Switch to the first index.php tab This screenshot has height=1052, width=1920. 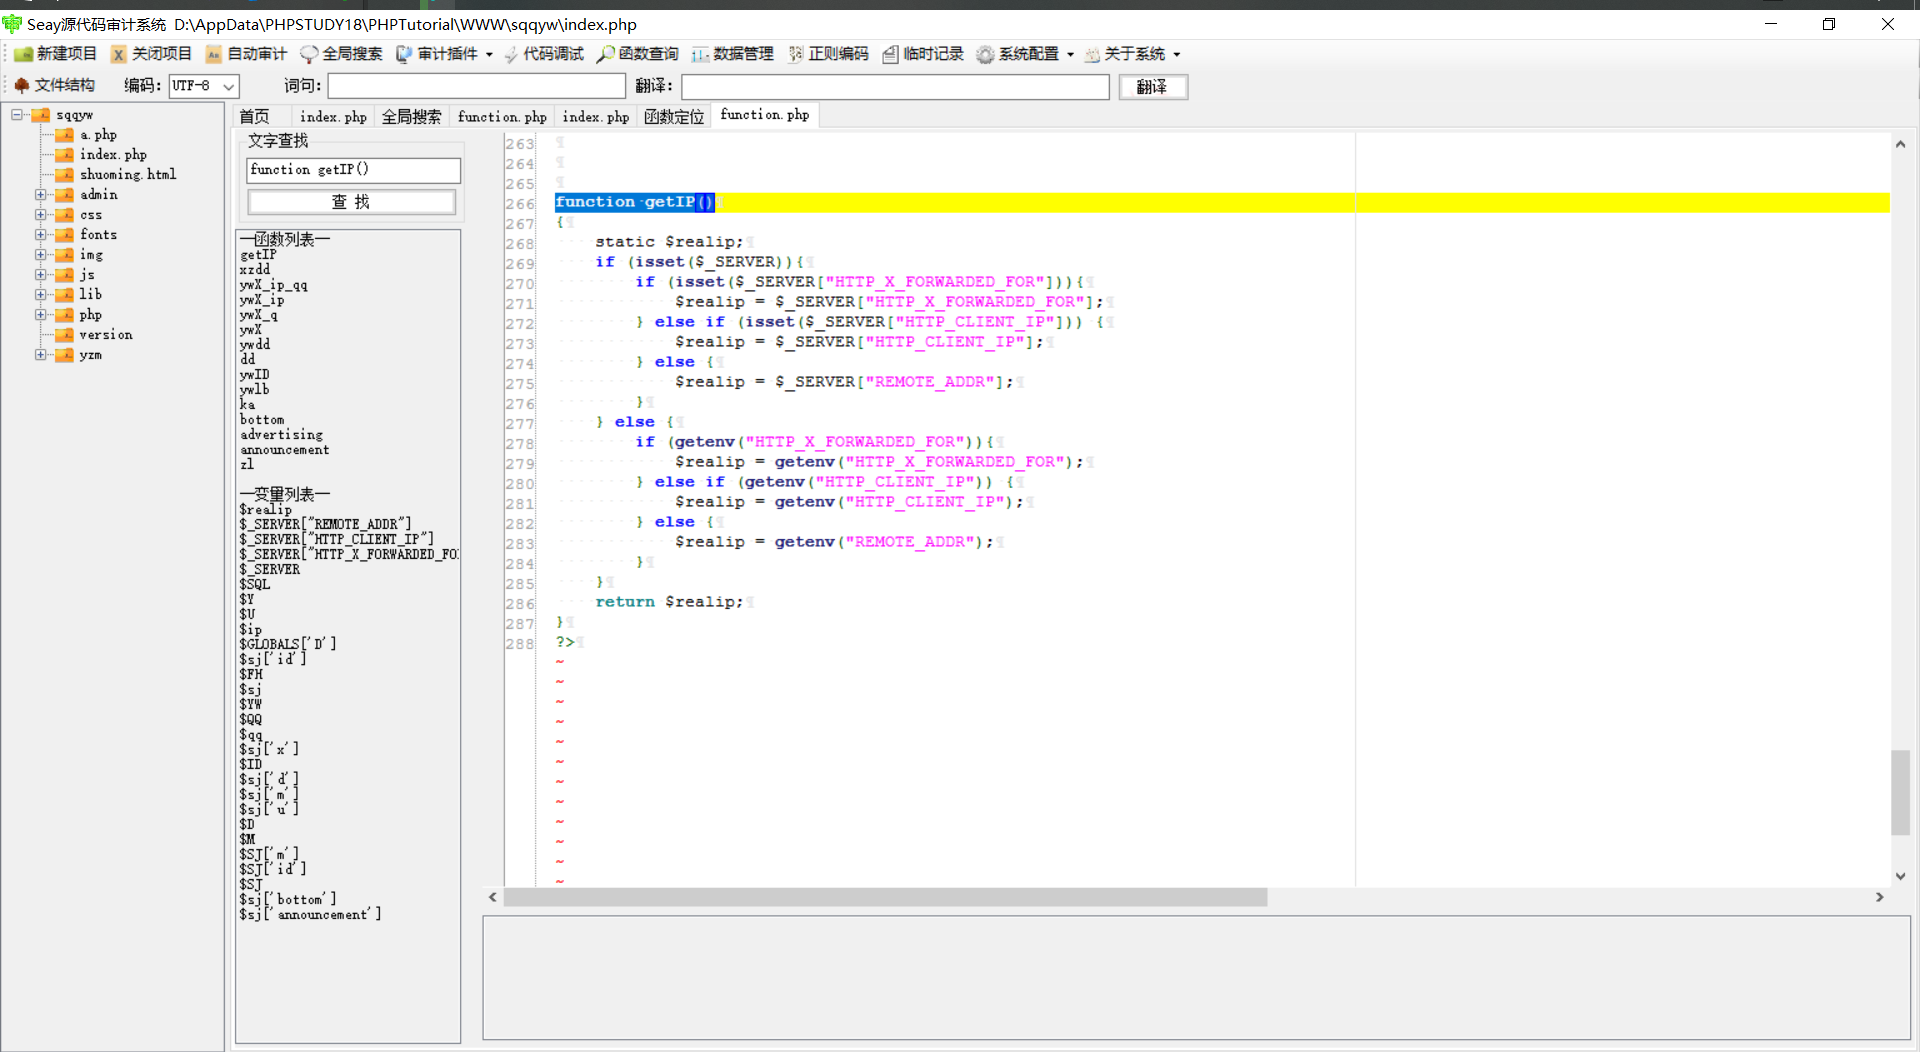pos(333,117)
